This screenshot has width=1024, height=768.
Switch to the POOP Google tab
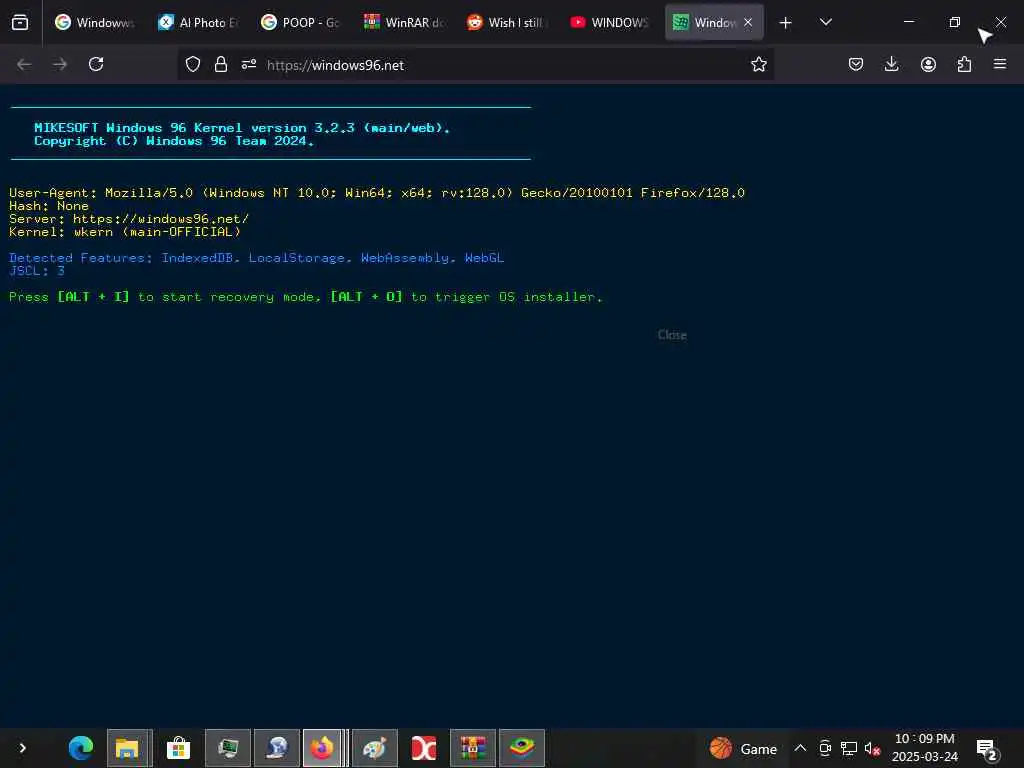pyautogui.click(x=301, y=22)
